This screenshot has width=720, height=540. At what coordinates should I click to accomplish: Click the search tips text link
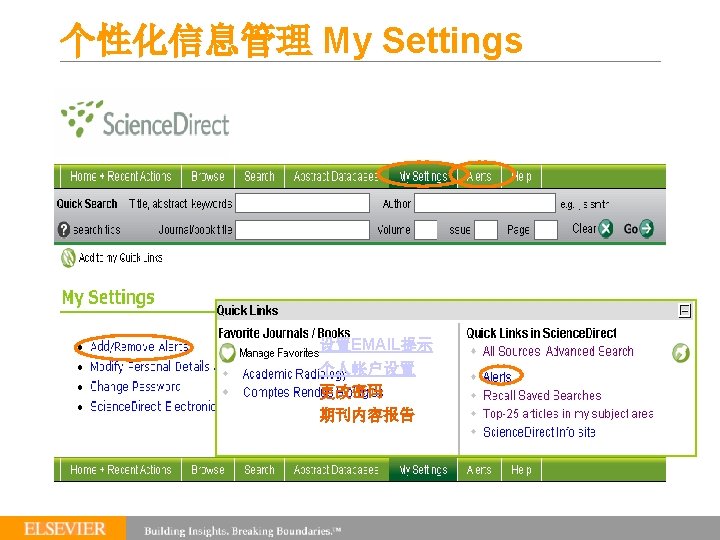coord(96,230)
